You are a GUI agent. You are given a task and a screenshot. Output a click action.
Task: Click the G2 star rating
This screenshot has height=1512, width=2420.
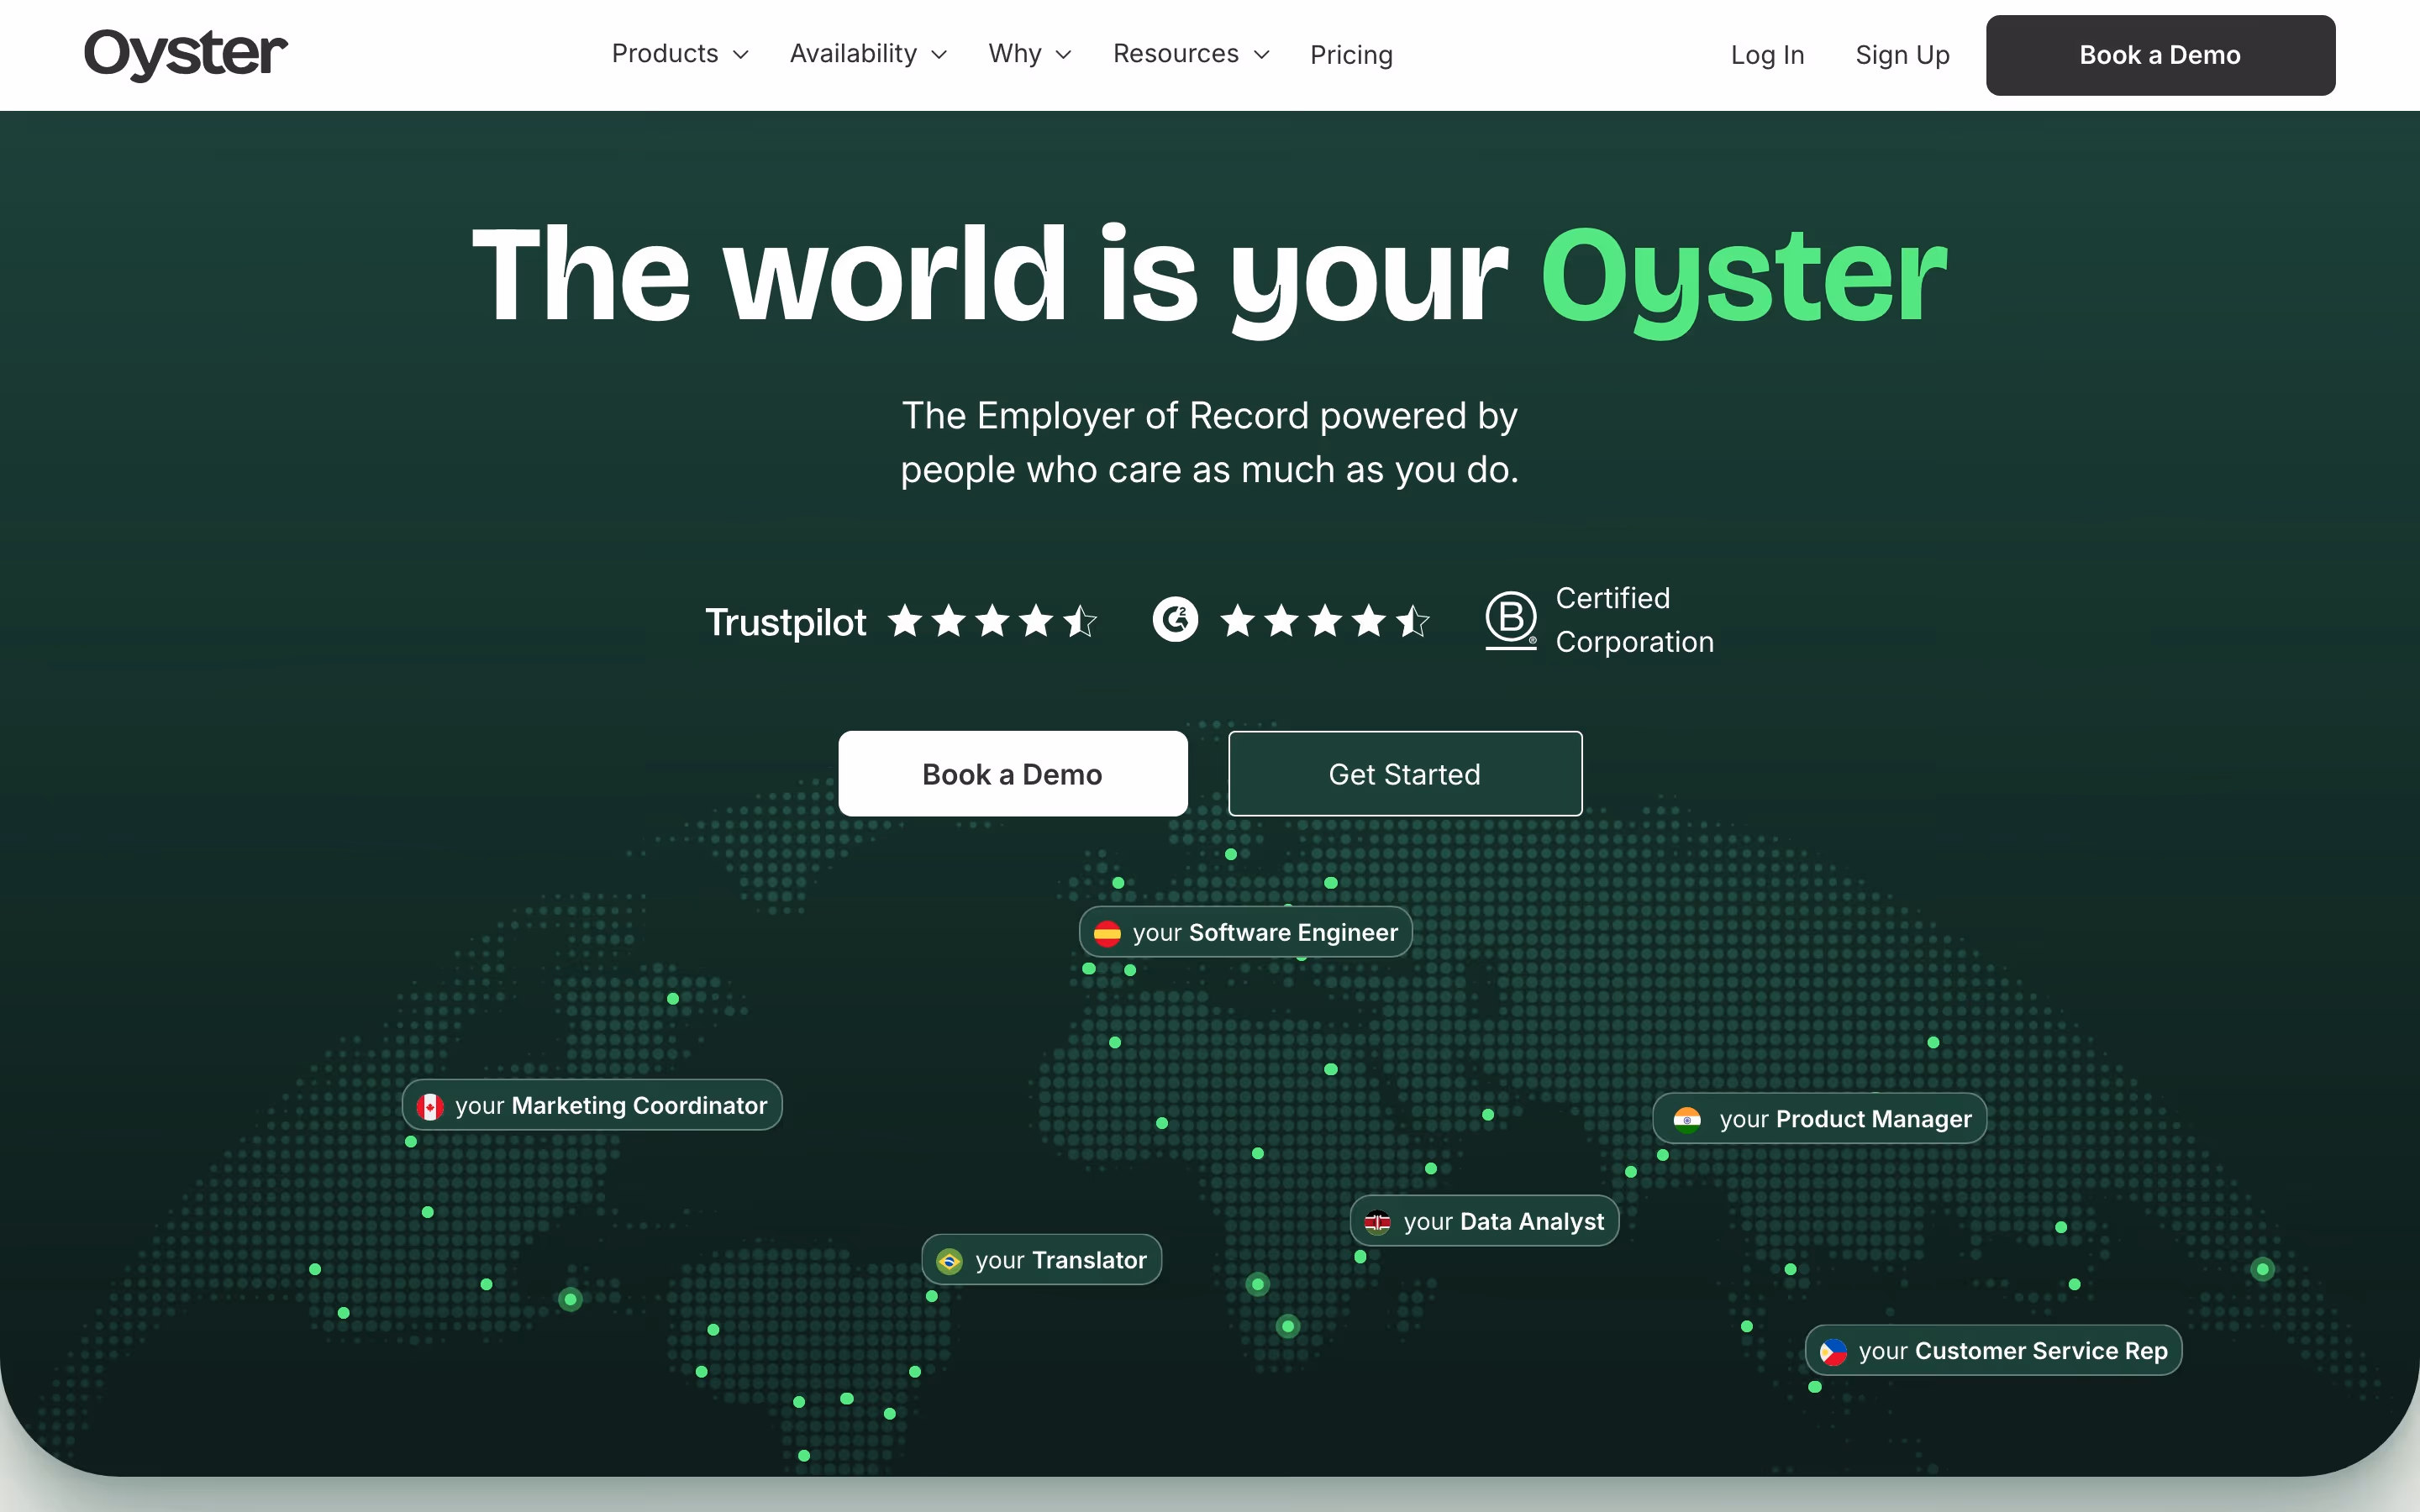tap(1325, 621)
